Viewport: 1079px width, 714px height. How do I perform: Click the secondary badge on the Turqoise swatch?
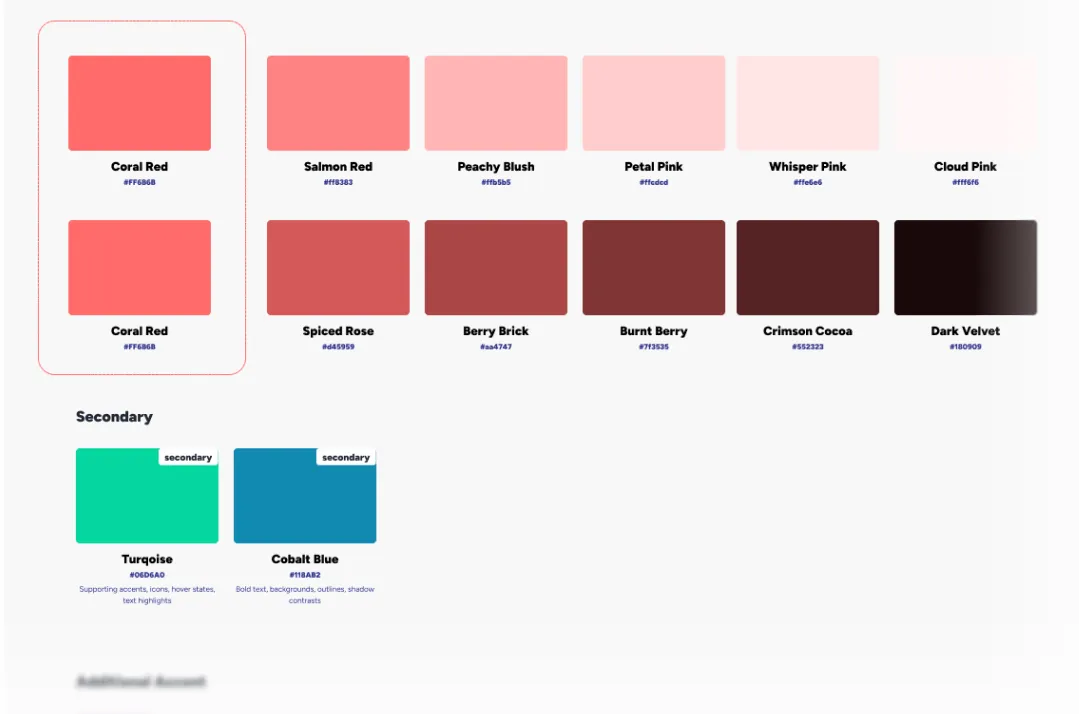pos(188,457)
